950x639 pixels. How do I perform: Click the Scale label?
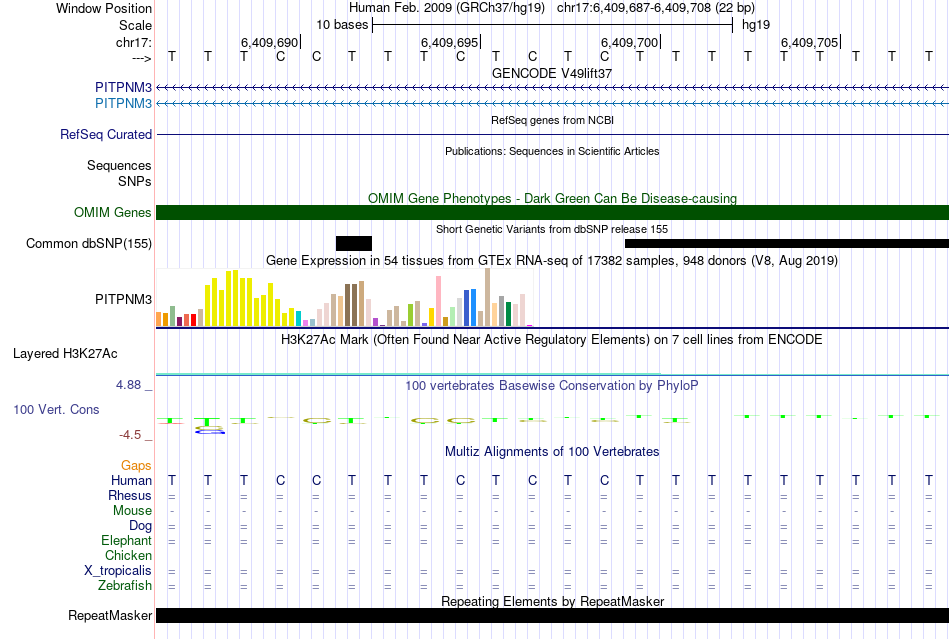(135, 25)
